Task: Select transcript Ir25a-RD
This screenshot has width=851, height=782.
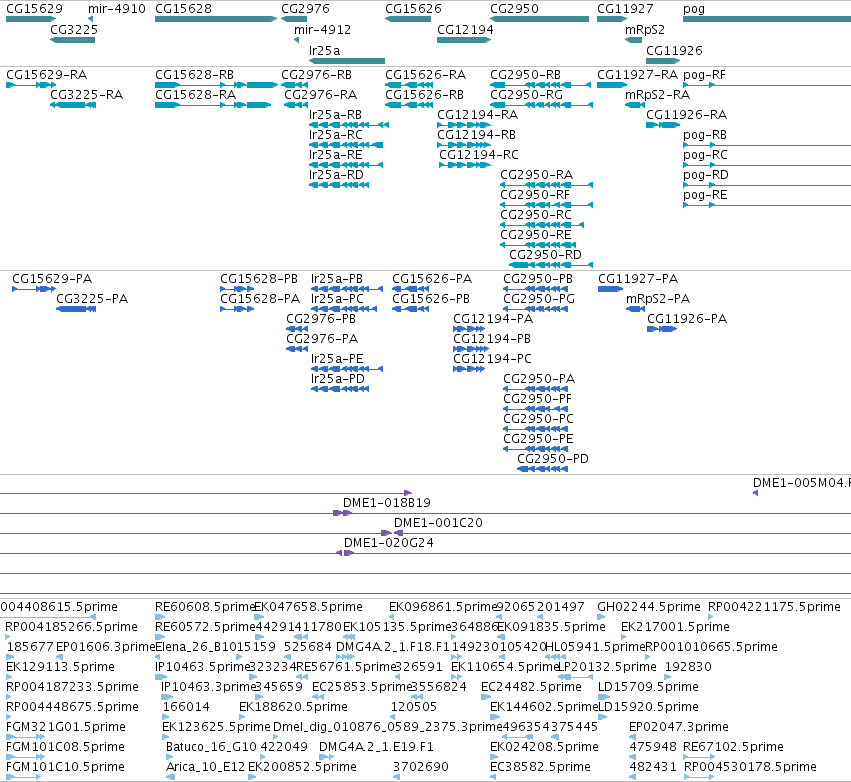Action: [x=339, y=185]
